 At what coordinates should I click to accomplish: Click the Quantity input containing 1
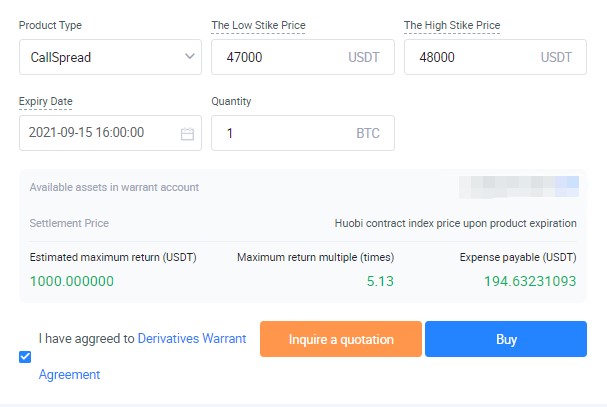[280, 133]
